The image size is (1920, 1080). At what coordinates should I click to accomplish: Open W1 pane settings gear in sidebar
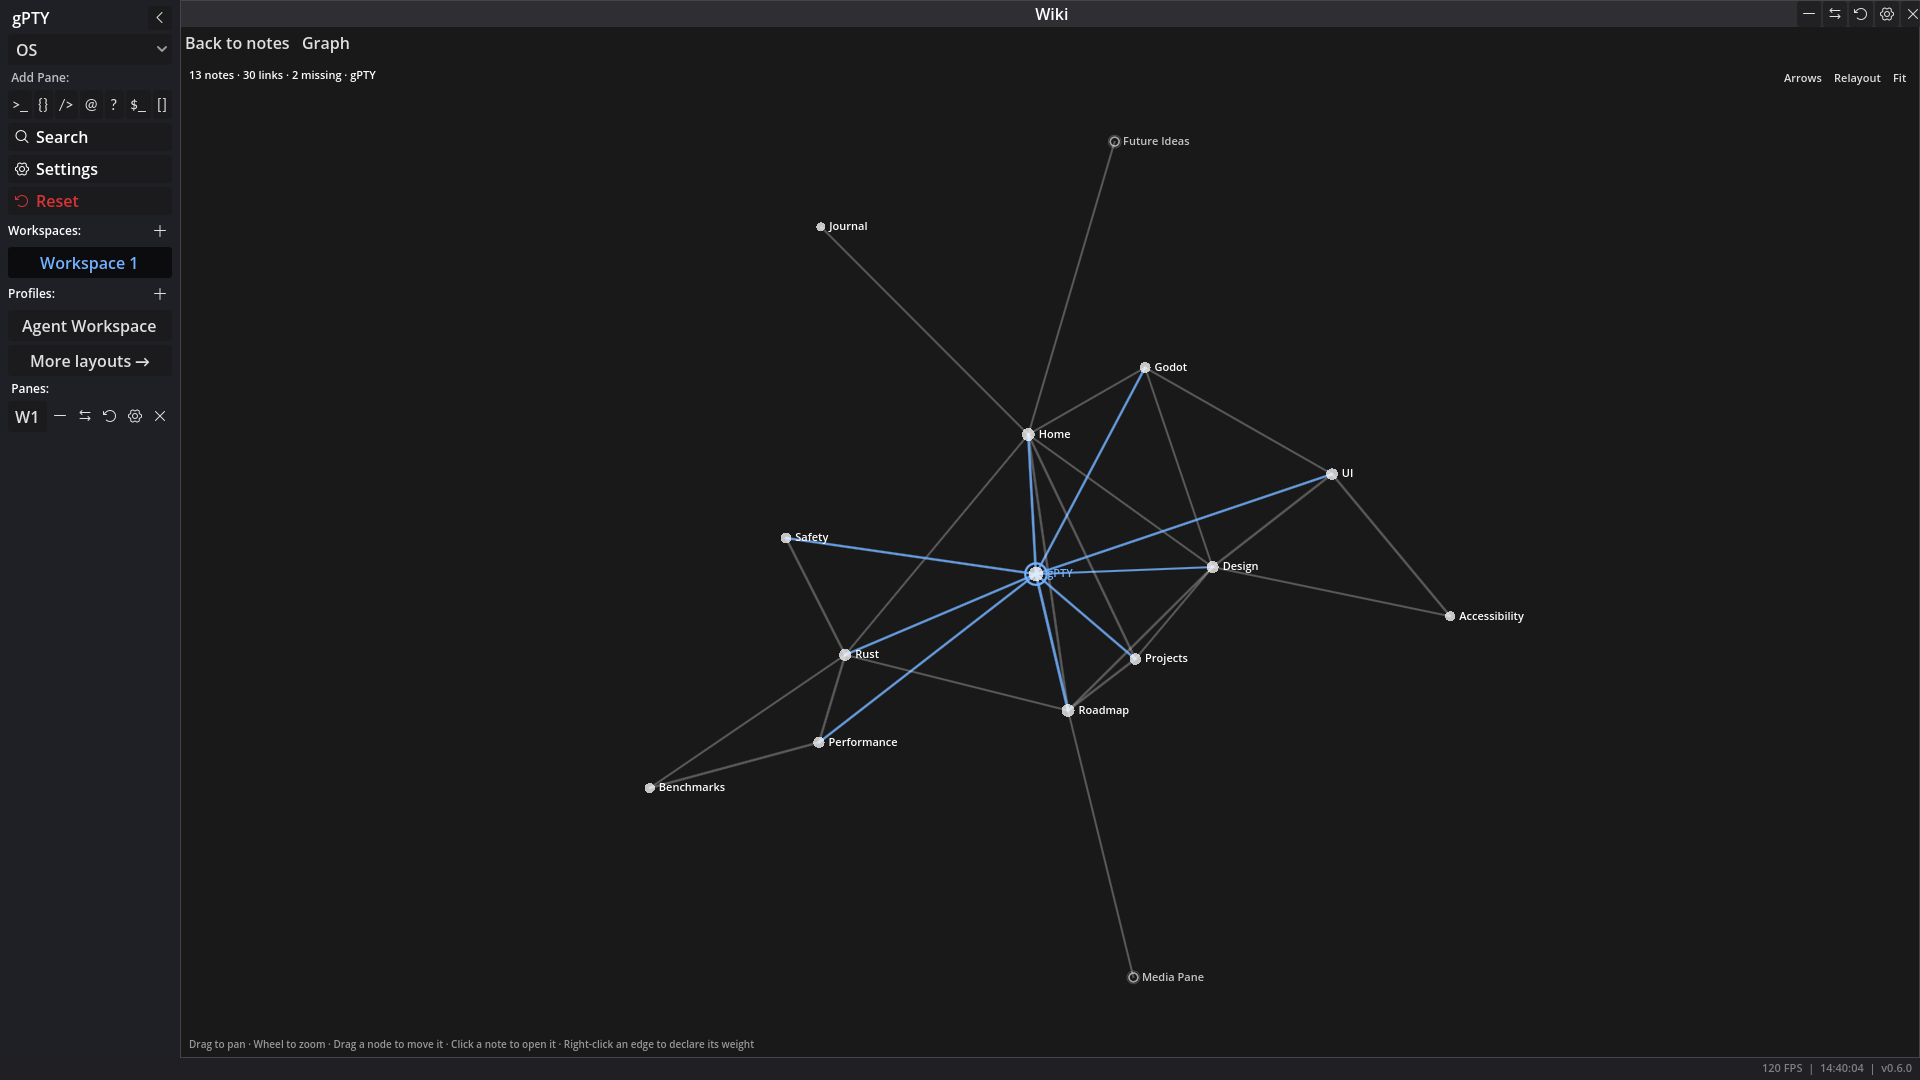click(135, 416)
